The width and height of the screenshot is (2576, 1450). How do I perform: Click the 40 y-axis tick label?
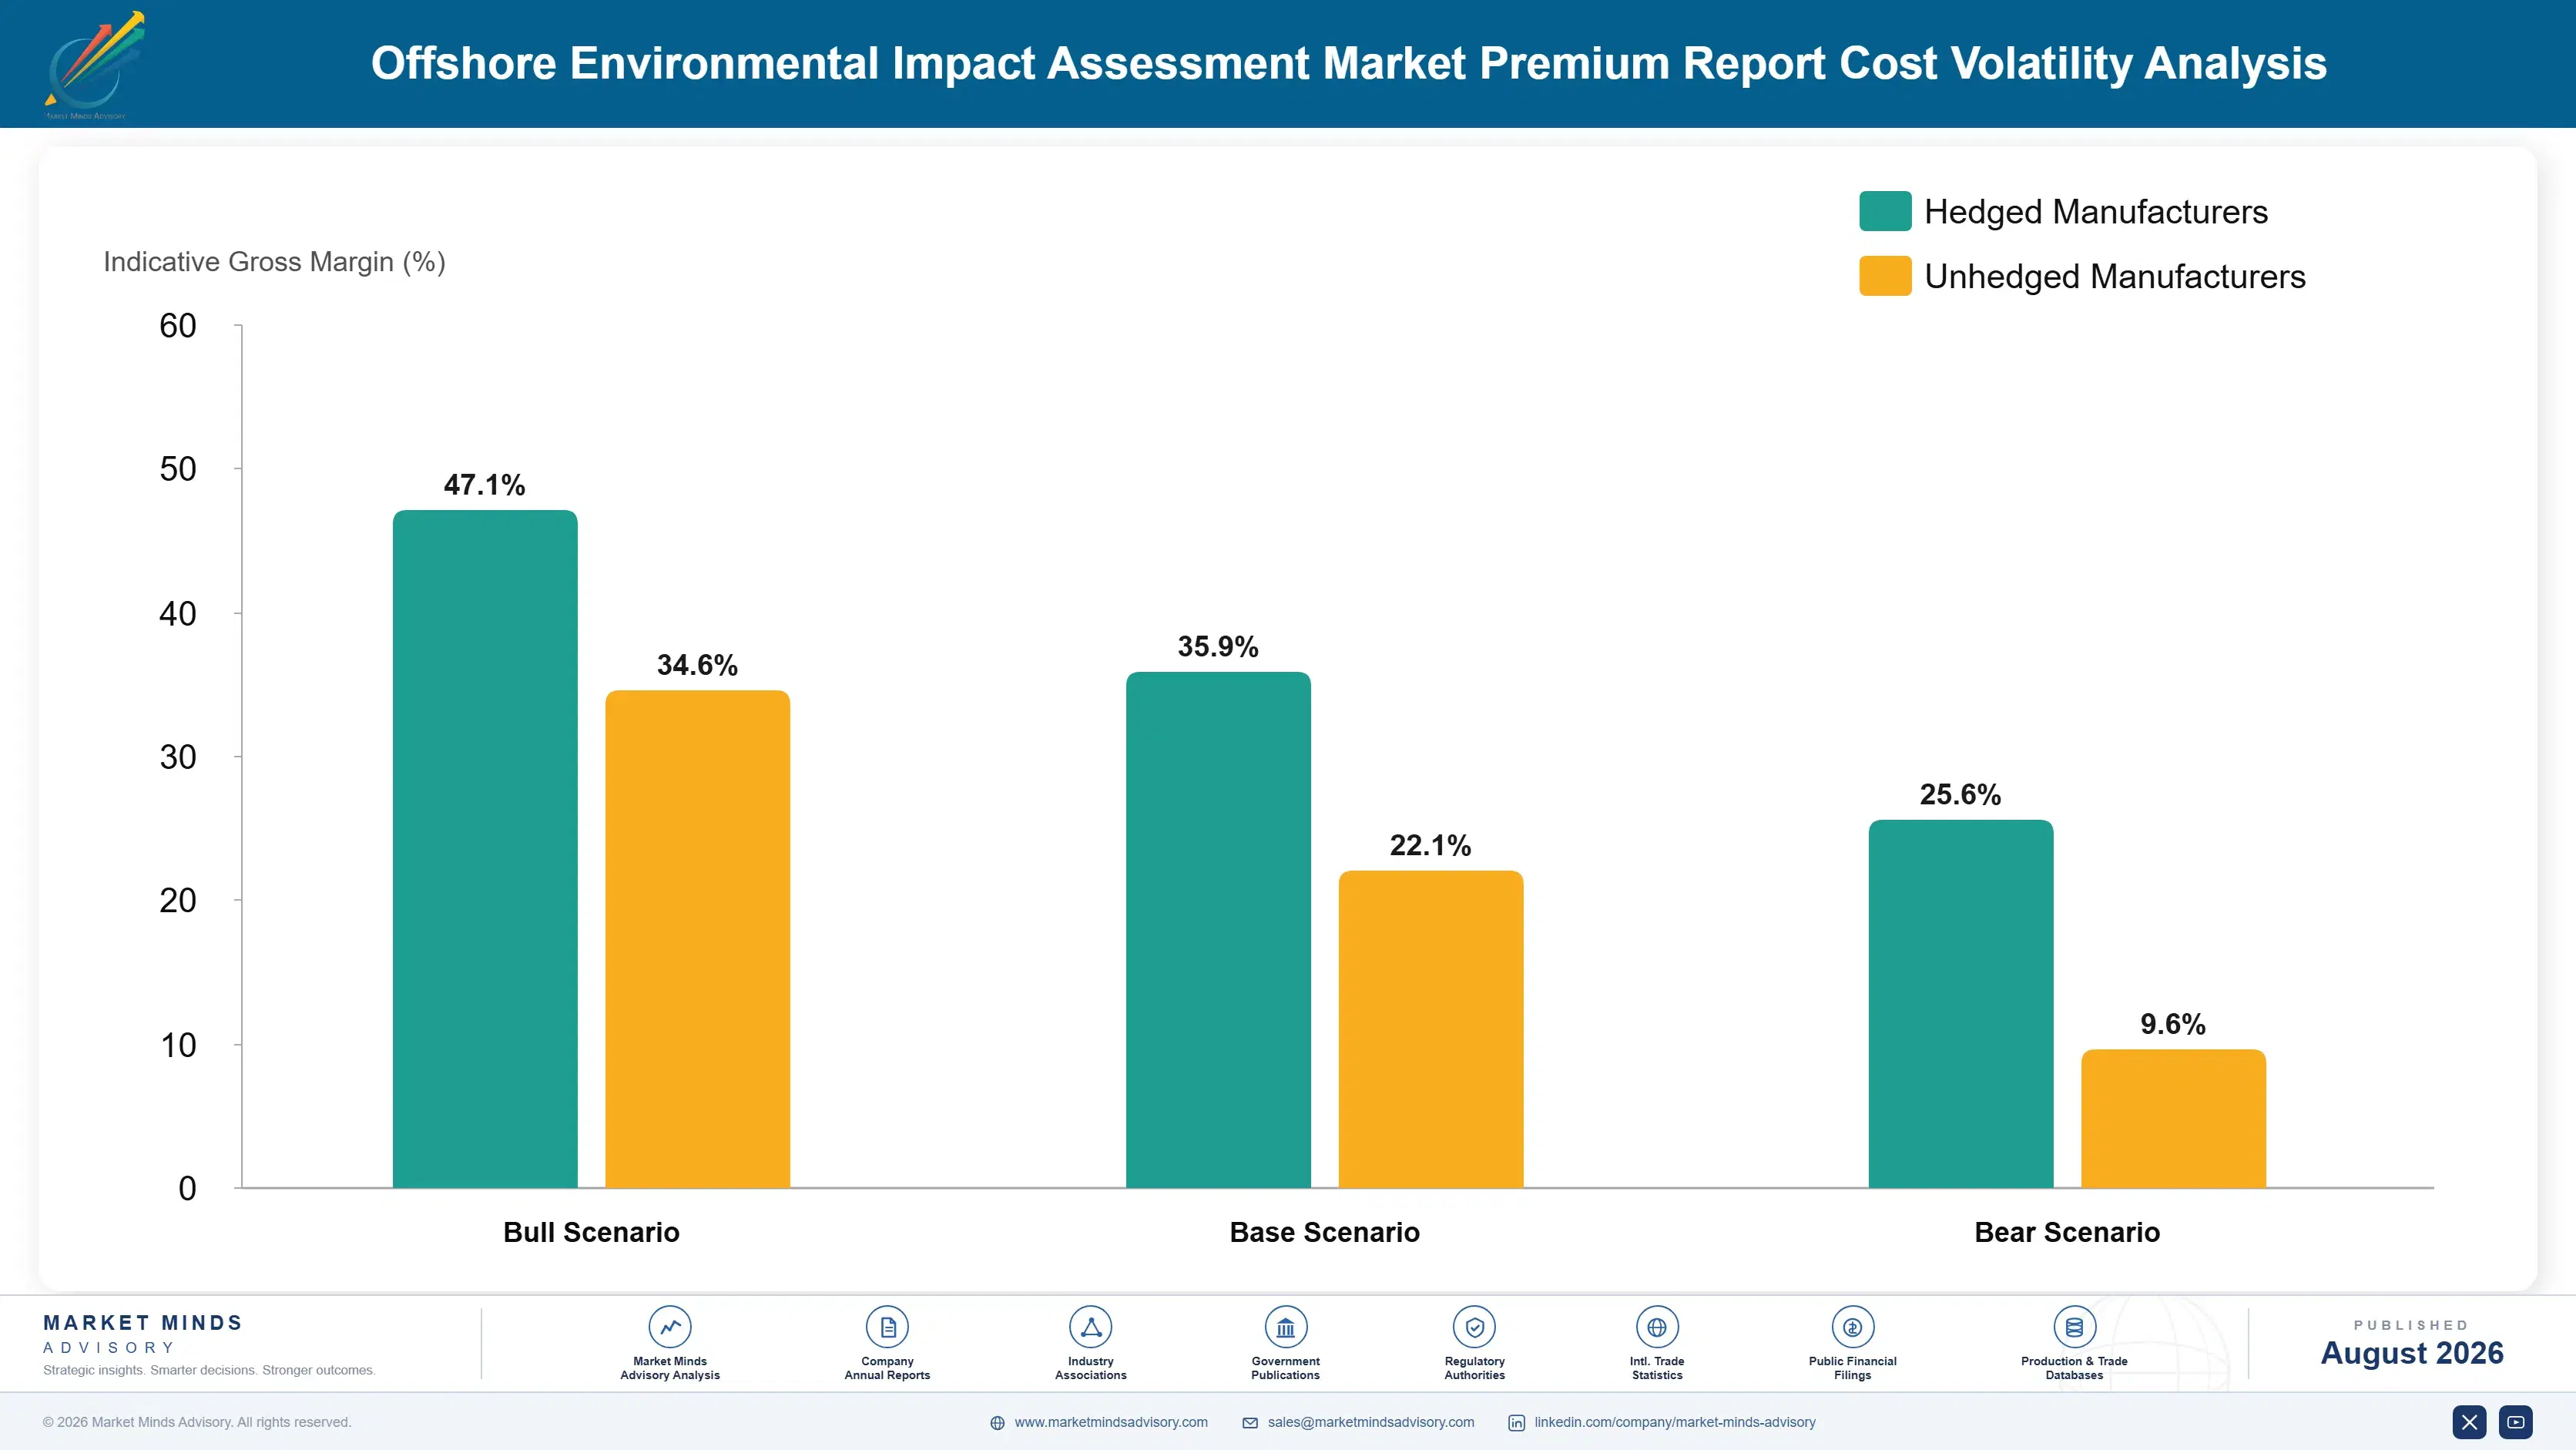coord(178,613)
